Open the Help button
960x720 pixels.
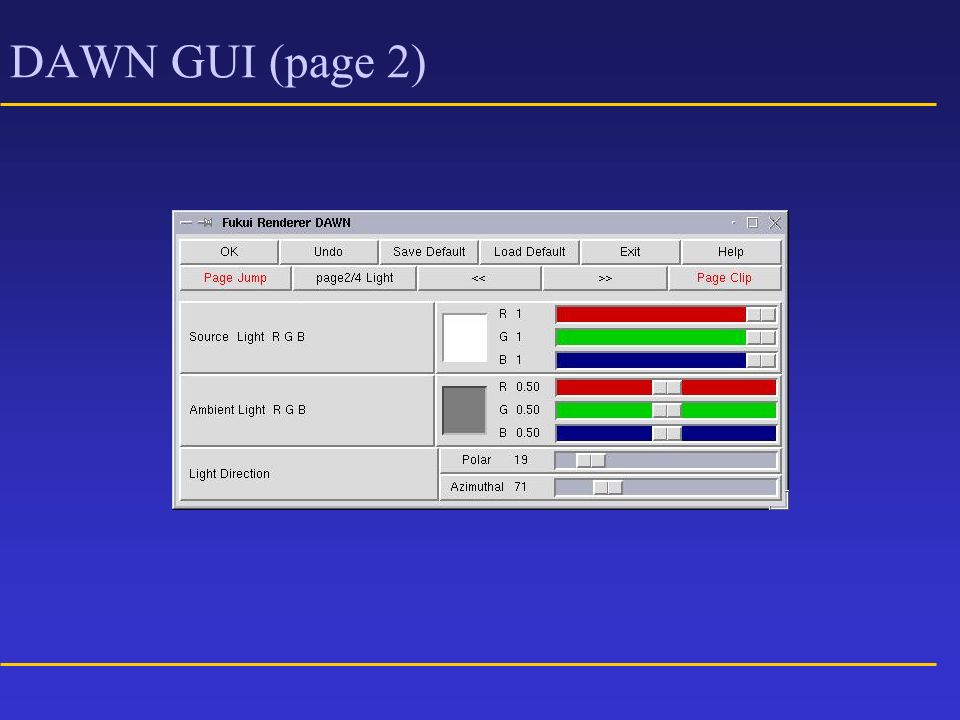tap(730, 252)
